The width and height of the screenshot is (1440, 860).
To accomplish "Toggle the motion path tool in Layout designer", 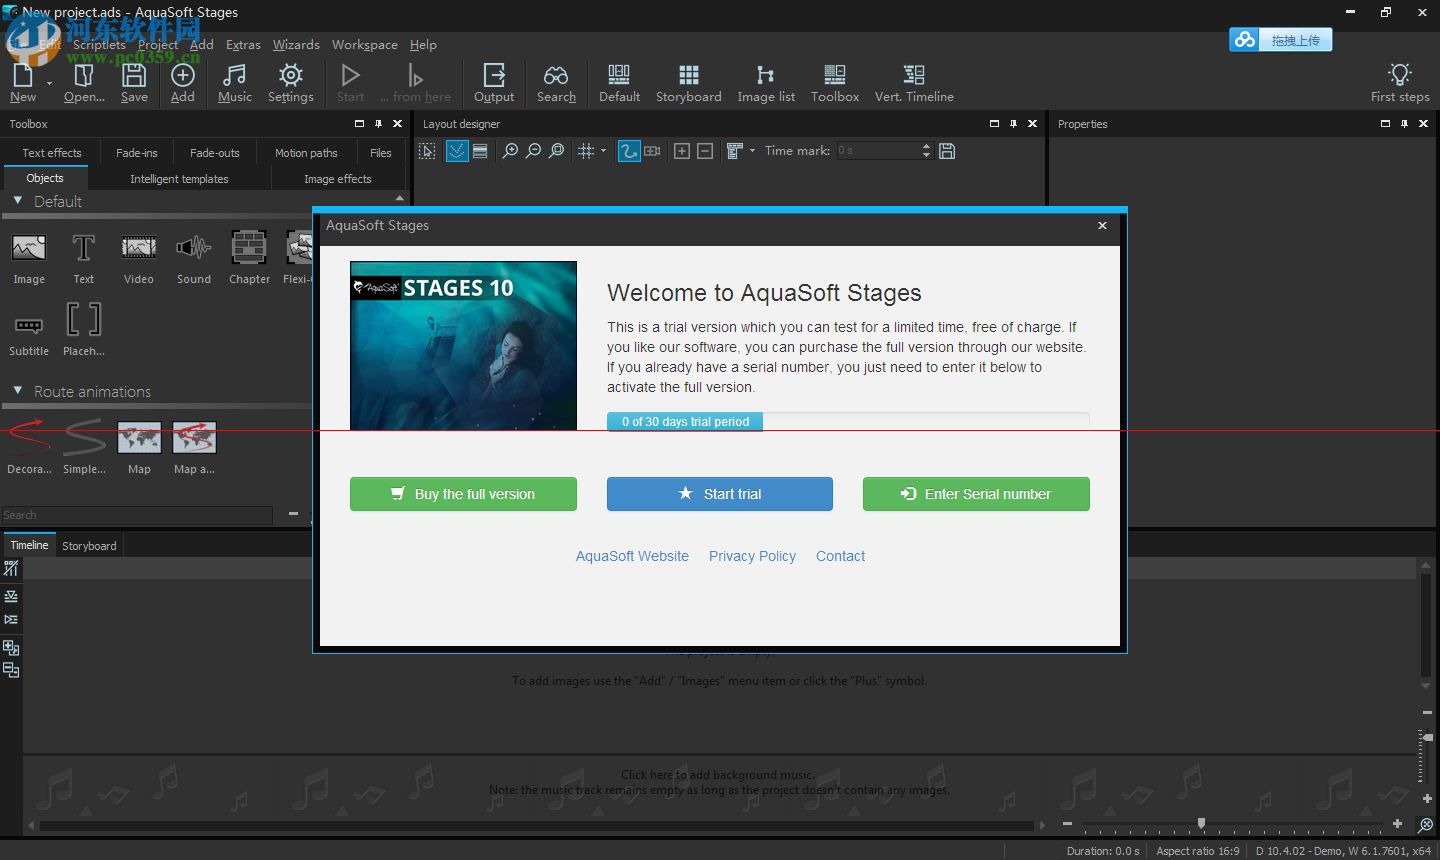I will tap(629, 151).
